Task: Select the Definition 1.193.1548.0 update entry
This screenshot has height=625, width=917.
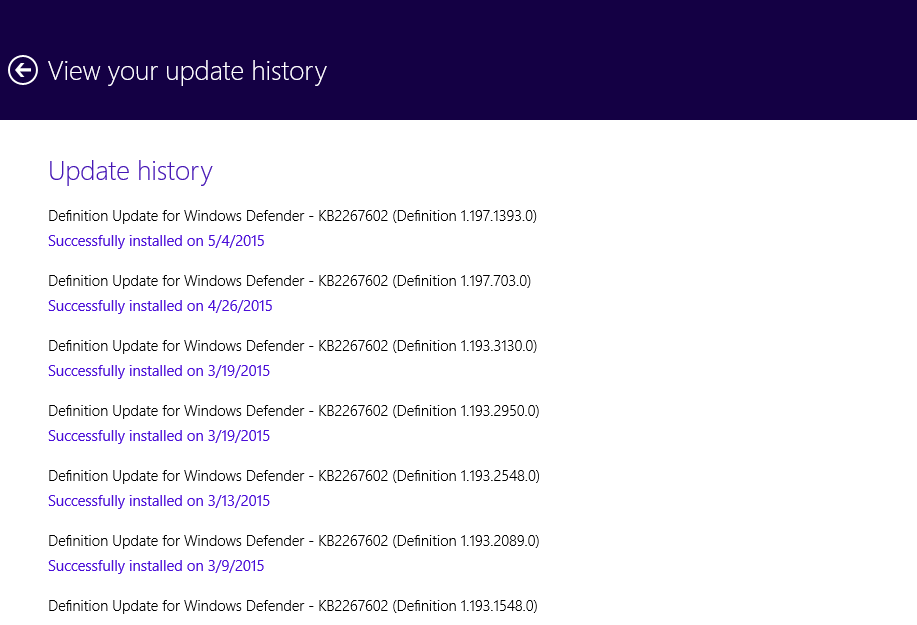Action: click(x=292, y=605)
